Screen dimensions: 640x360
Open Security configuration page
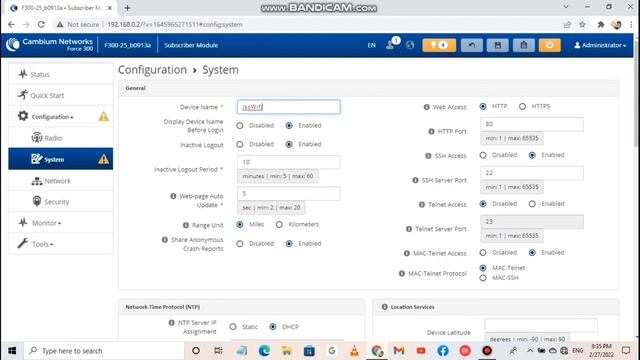pyautogui.click(x=60, y=202)
